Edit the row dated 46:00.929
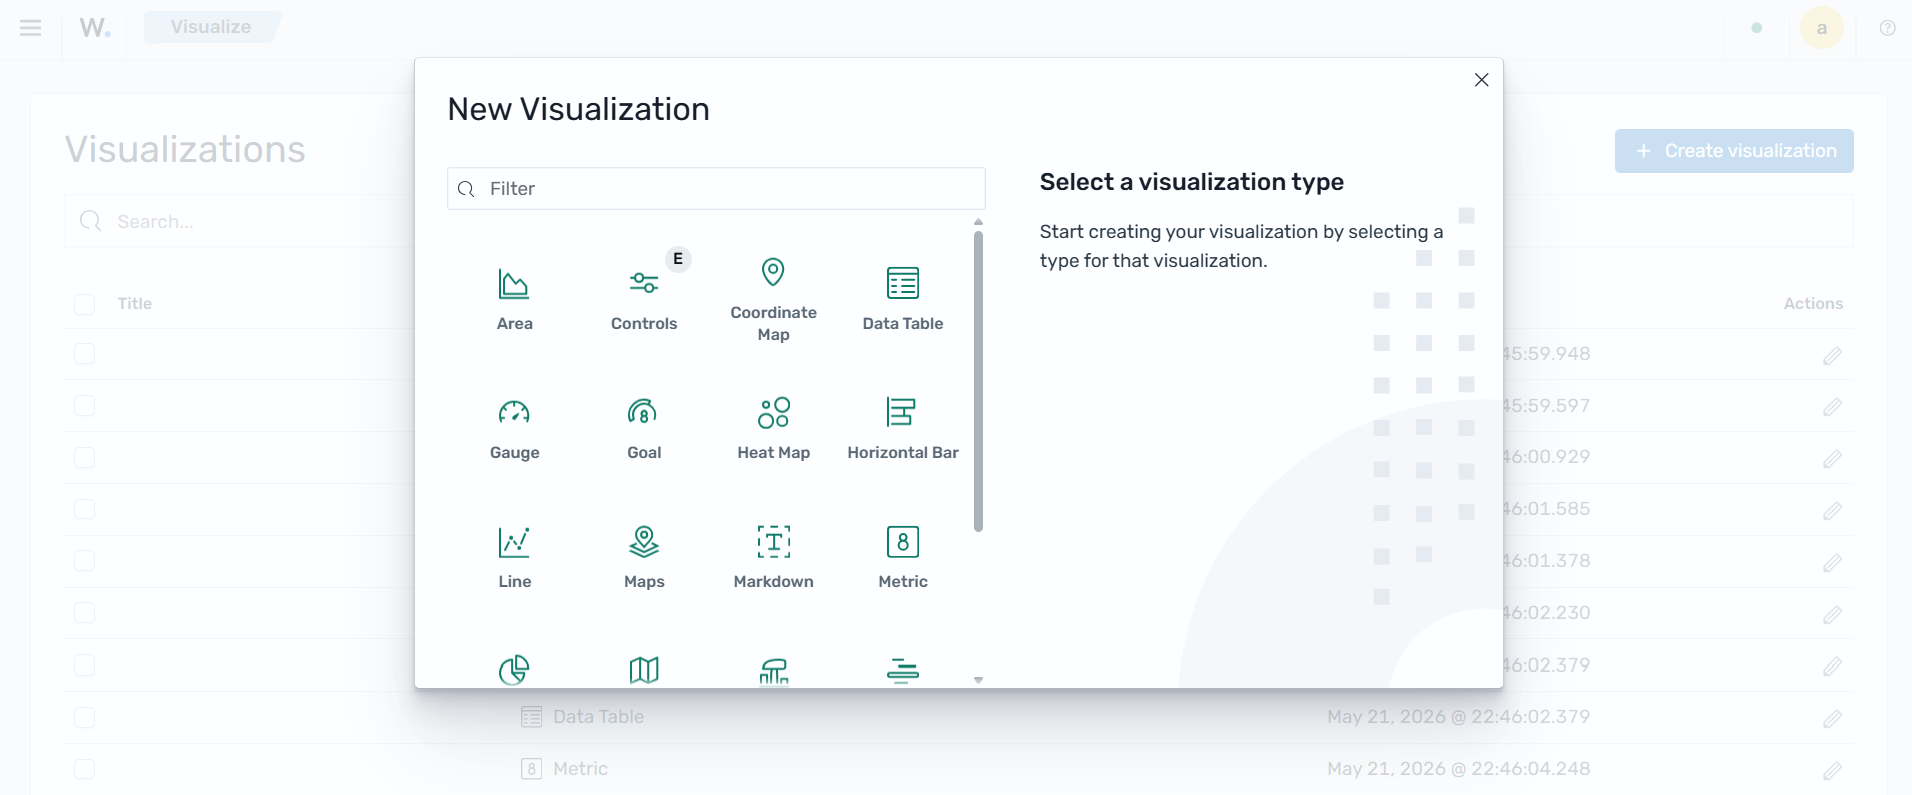1912x795 pixels. coord(1832,459)
